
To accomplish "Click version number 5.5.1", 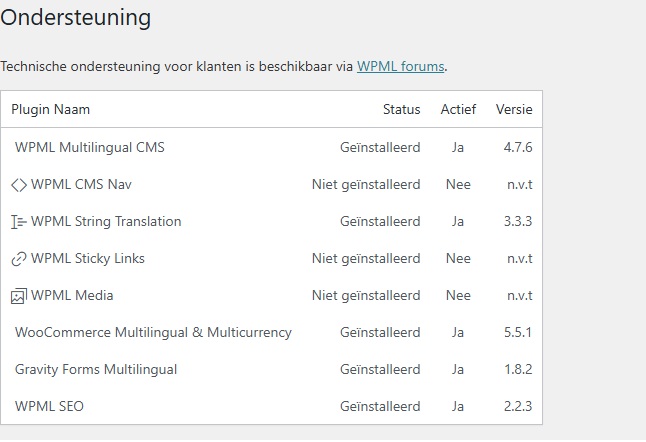I will point(518,332).
